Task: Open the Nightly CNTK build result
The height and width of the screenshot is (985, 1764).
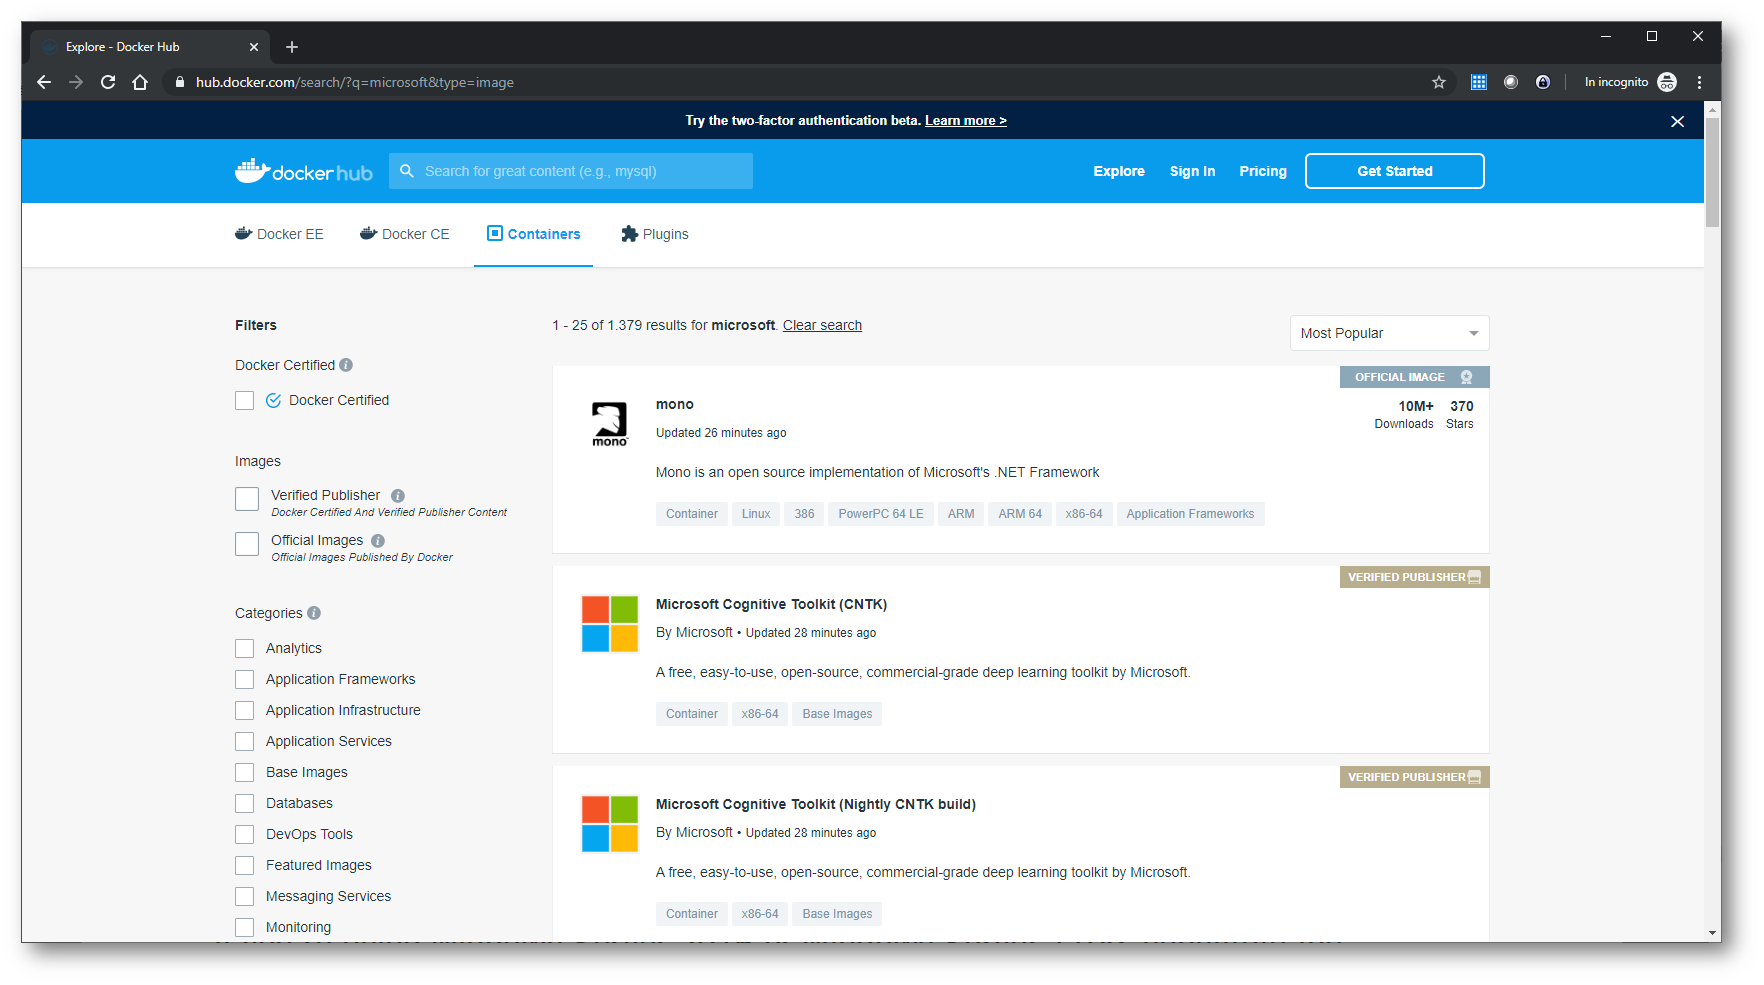Action: pos(816,805)
